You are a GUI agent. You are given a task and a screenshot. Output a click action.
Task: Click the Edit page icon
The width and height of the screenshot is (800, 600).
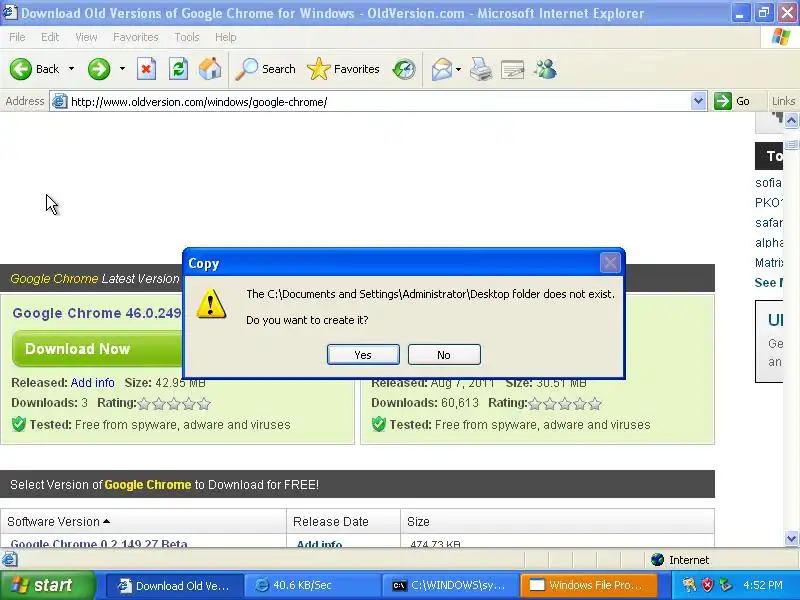513,69
